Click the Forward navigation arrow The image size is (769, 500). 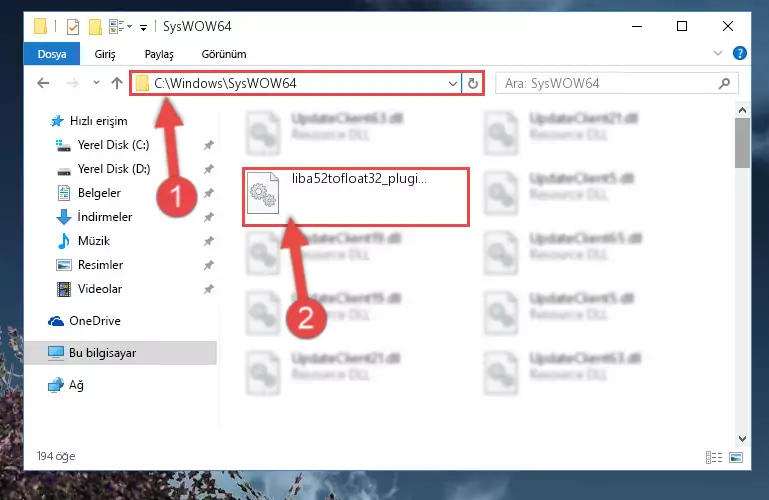click(x=73, y=83)
